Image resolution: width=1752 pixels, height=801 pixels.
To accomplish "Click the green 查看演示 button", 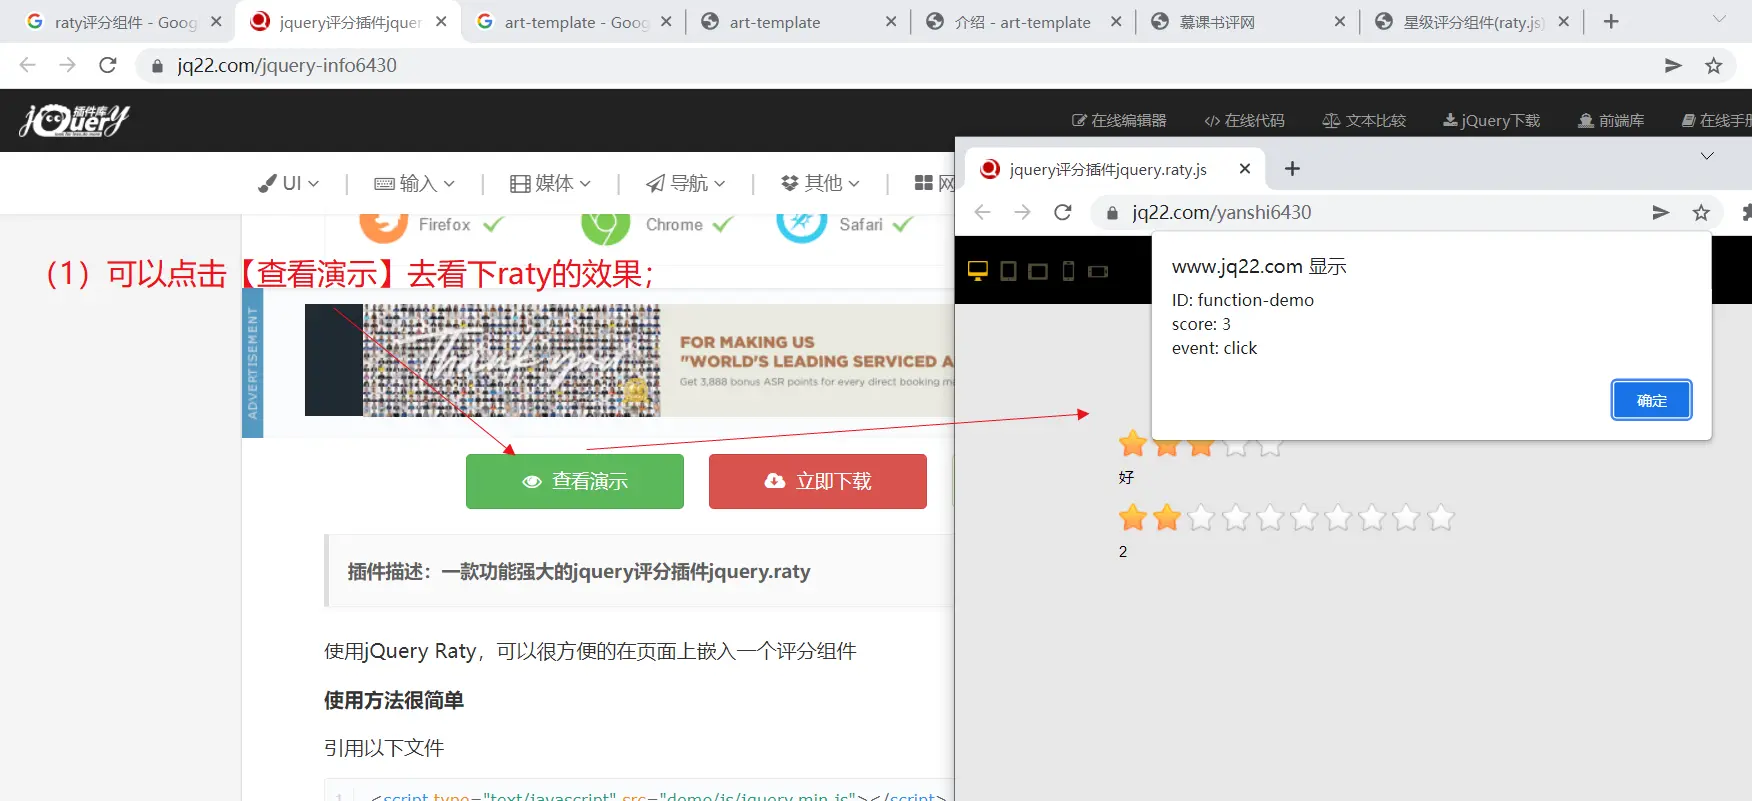I will tap(575, 481).
